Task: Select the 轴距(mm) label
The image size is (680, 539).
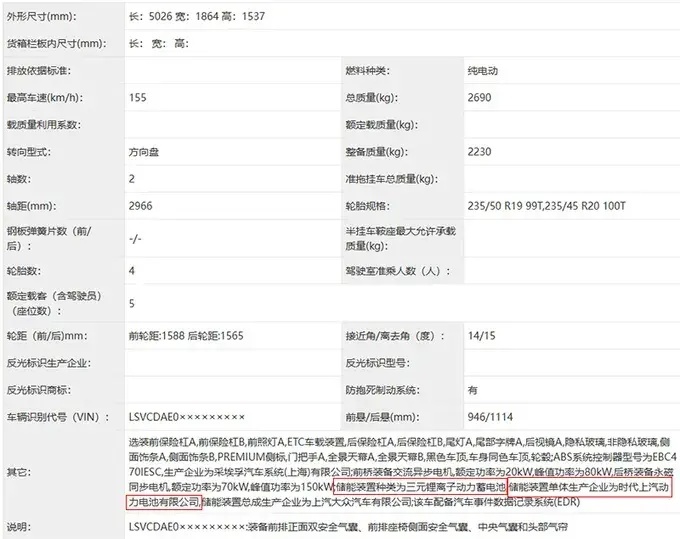Action: click(x=31, y=206)
